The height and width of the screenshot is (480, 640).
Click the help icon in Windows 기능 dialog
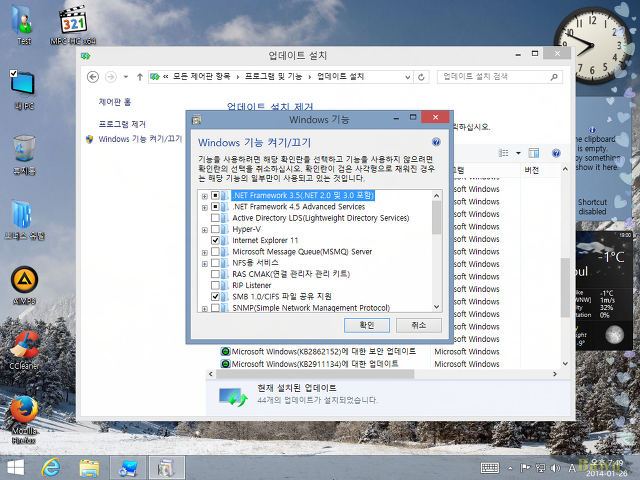436,142
